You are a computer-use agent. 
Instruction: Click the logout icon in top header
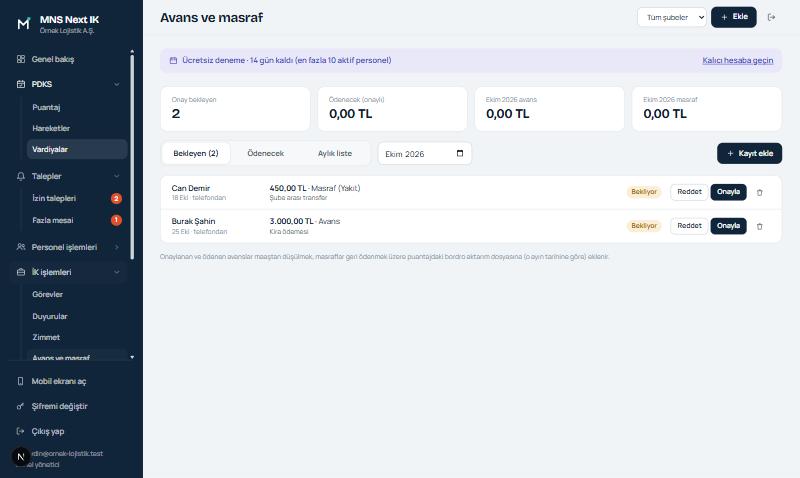pyautogui.click(x=771, y=17)
